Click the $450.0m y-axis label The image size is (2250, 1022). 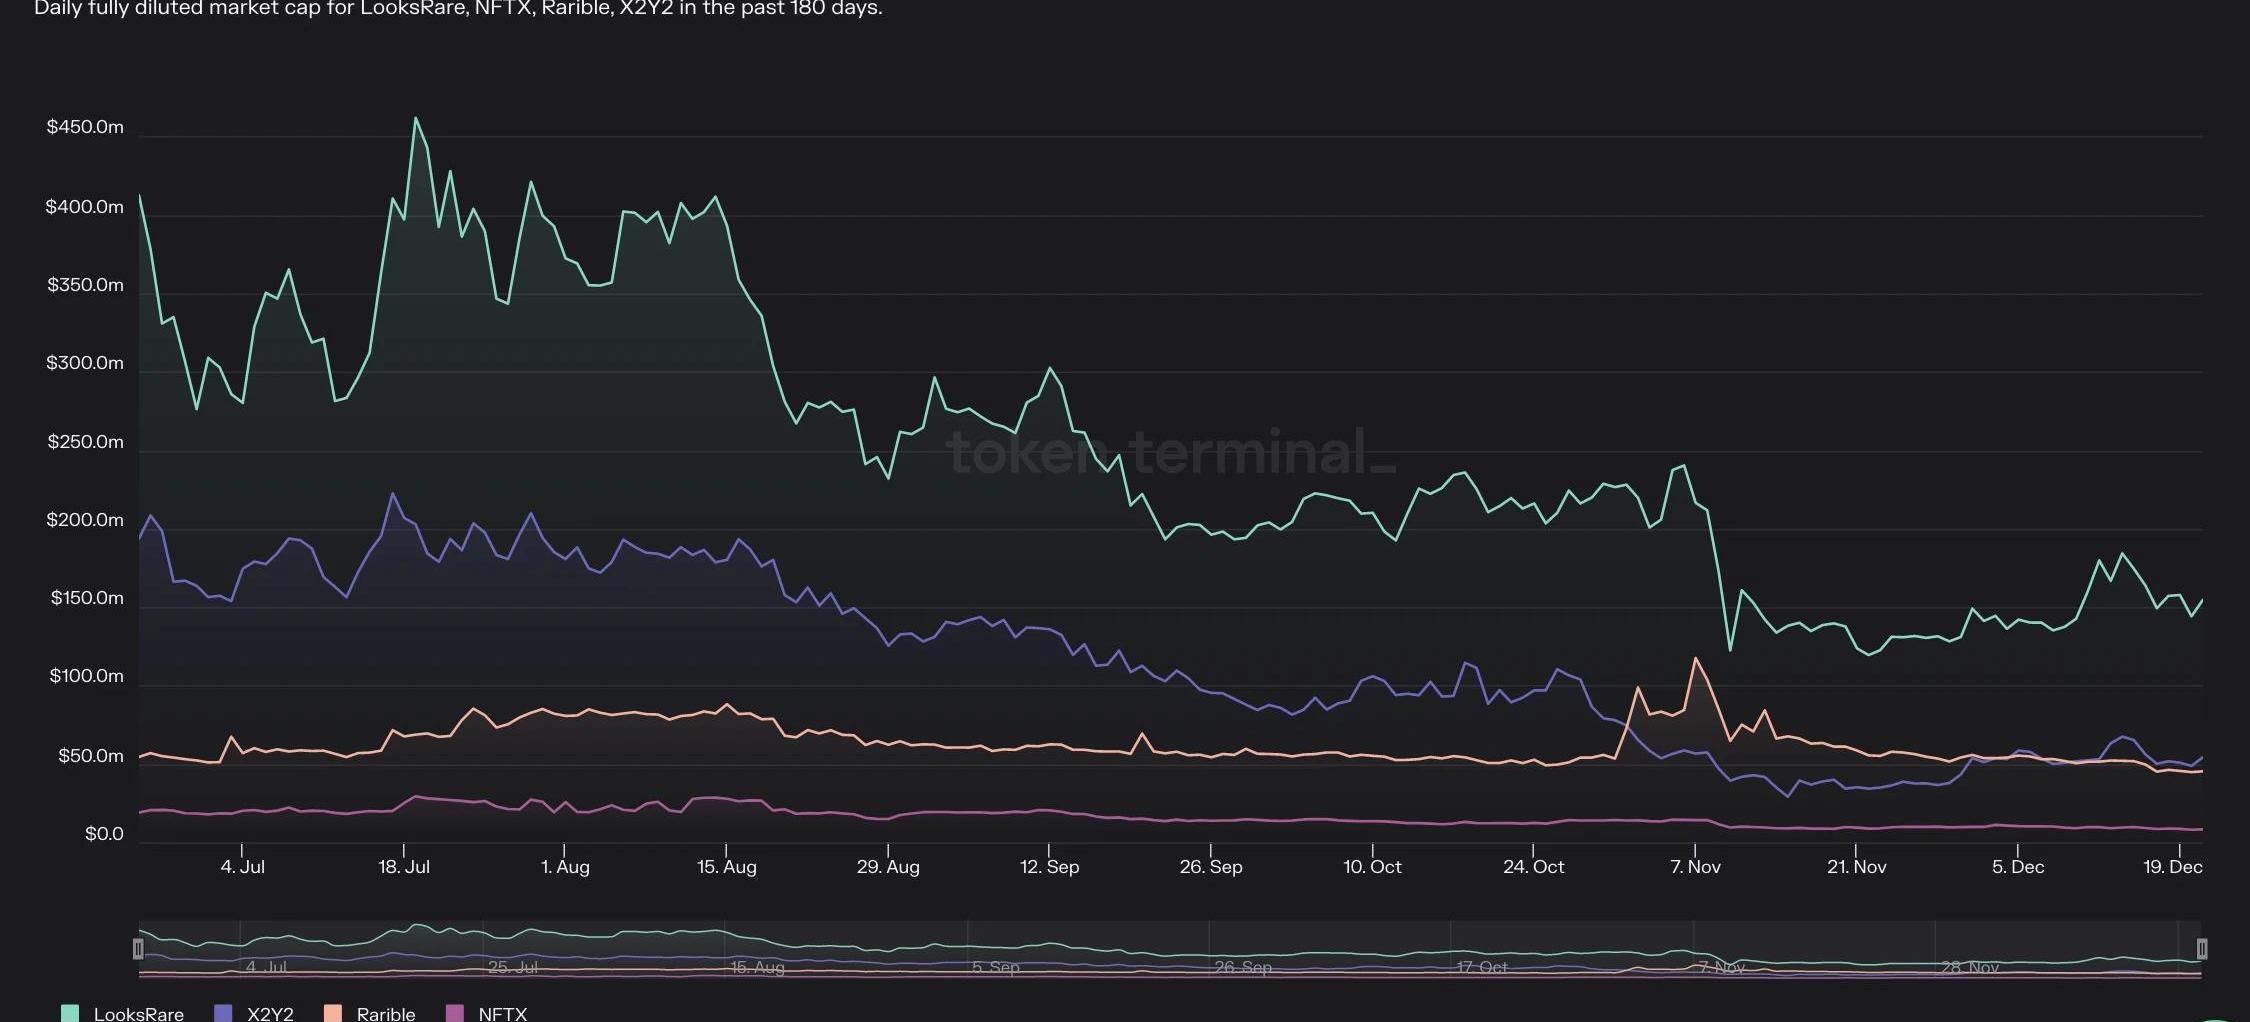(85, 127)
